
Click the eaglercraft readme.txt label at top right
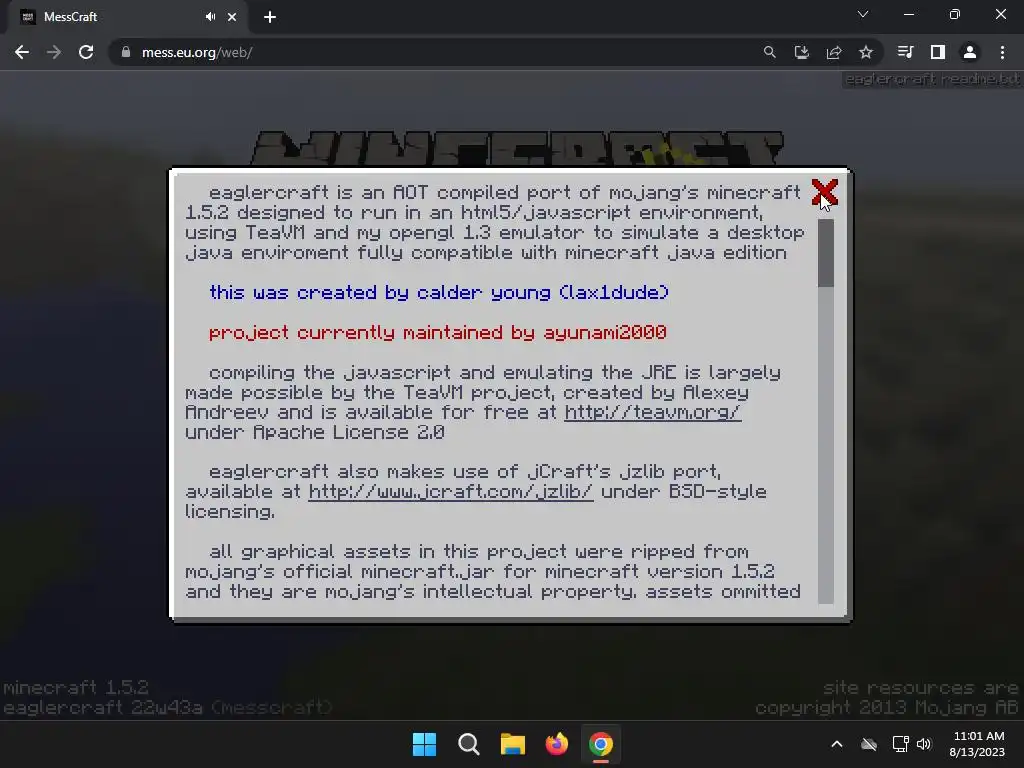(x=932, y=79)
